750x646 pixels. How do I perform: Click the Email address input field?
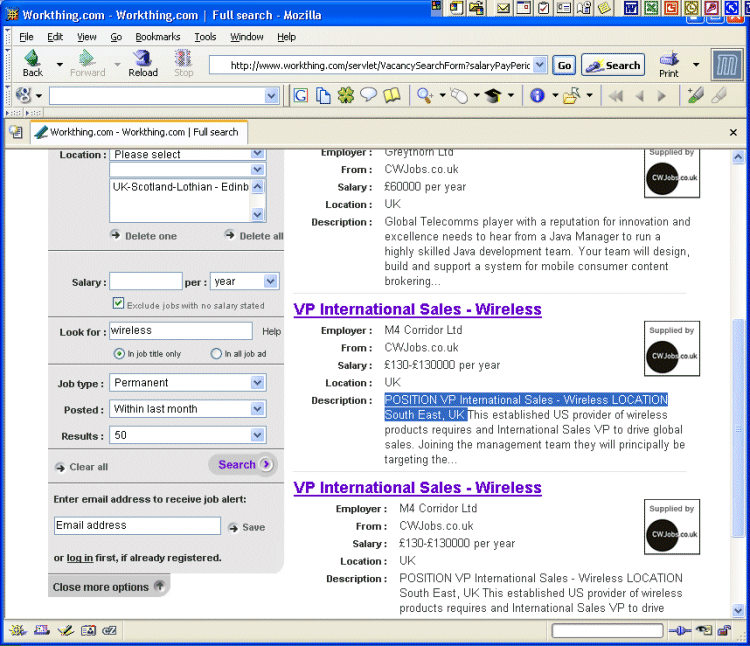[137, 526]
